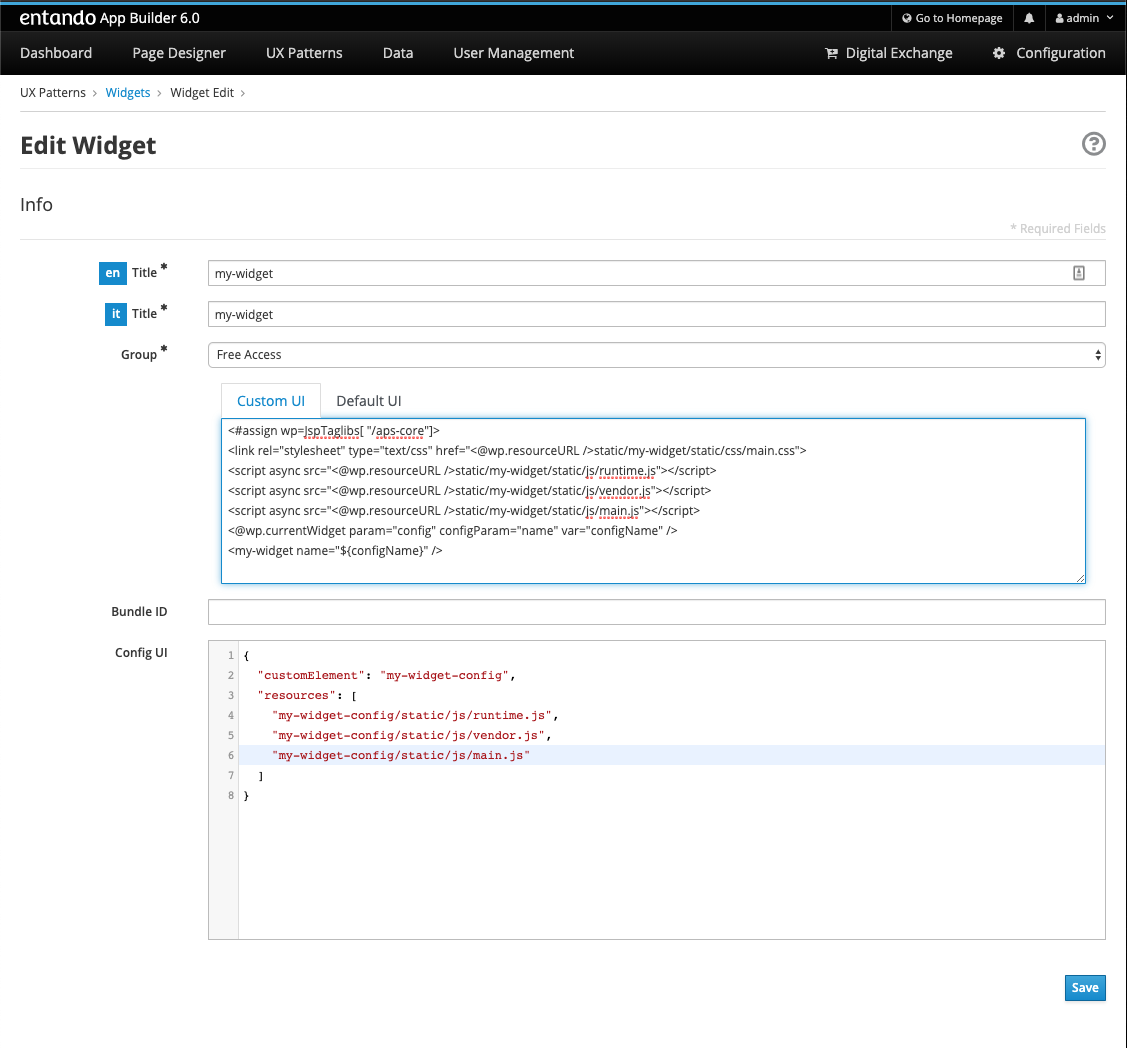Open the UX Patterns menu
This screenshot has height=1048, width=1127.
[x=304, y=53]
